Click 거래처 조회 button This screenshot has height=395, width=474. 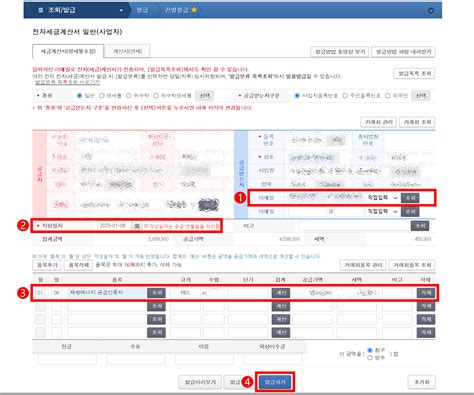(x=417, y=122)
